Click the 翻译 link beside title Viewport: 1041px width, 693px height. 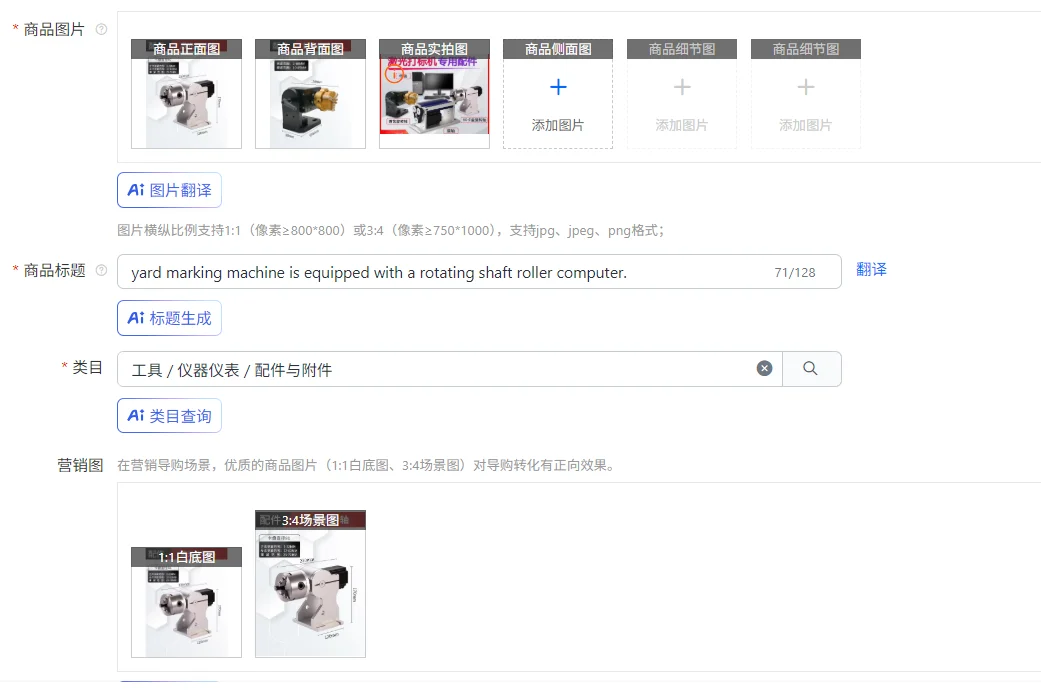tap(871, 270)
